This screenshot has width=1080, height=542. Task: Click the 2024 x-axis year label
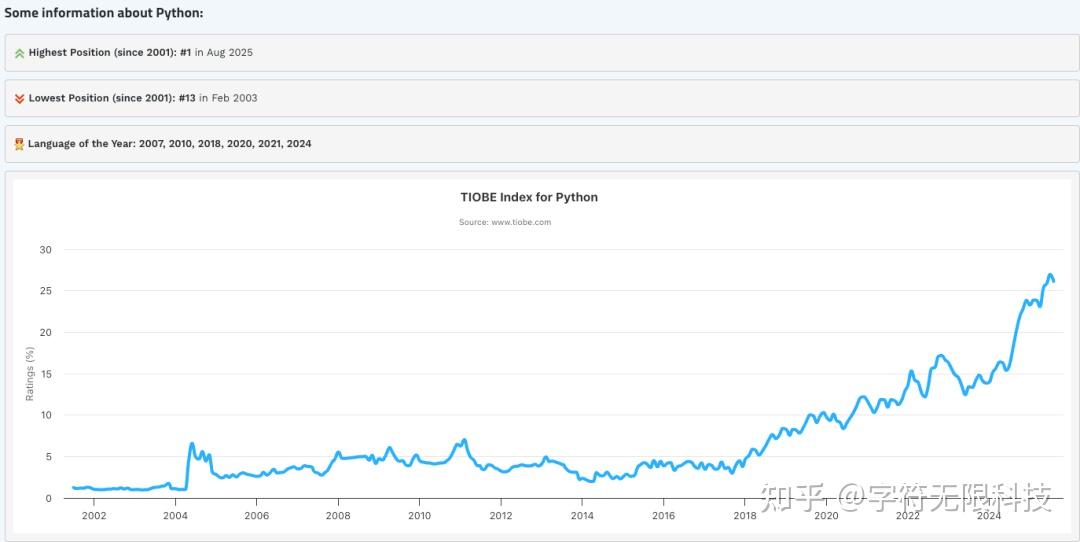click(989, 516)
